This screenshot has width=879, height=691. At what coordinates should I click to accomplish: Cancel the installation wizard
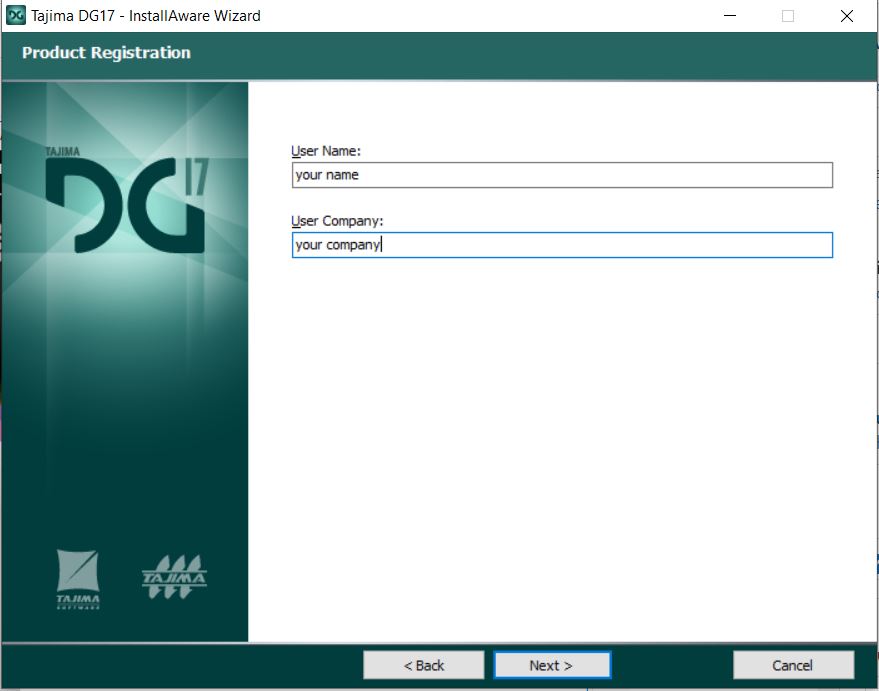793,665
